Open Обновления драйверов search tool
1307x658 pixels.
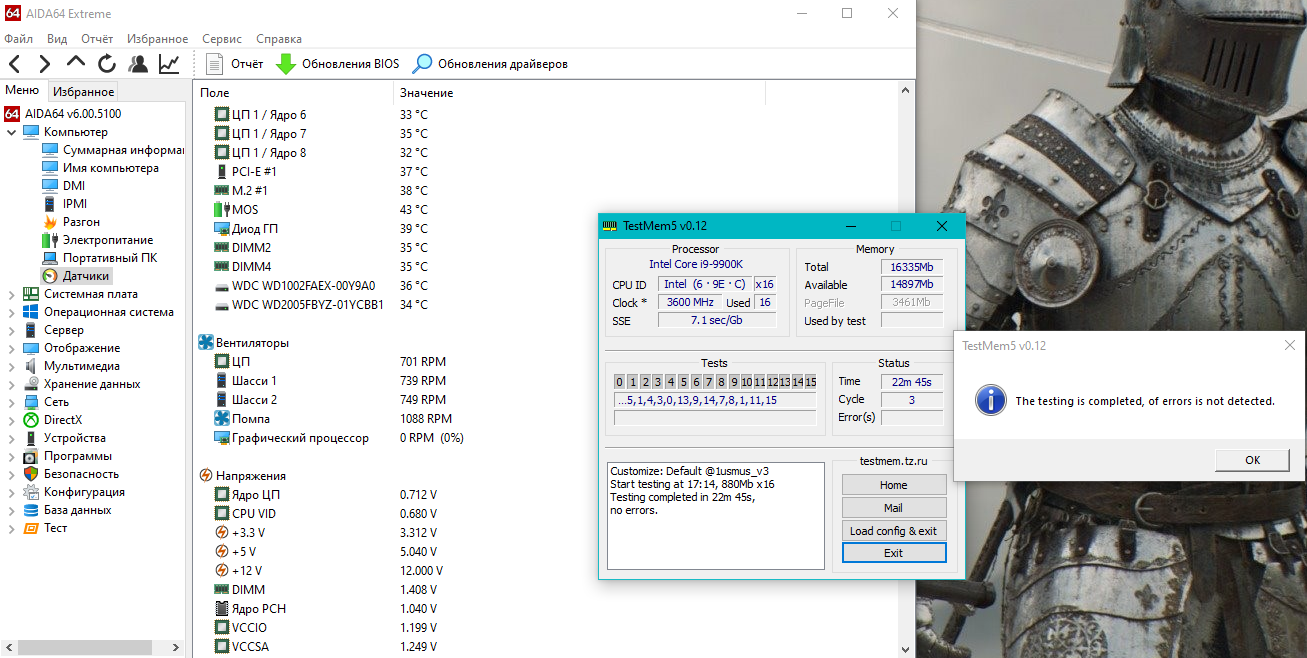click(490, 64)
